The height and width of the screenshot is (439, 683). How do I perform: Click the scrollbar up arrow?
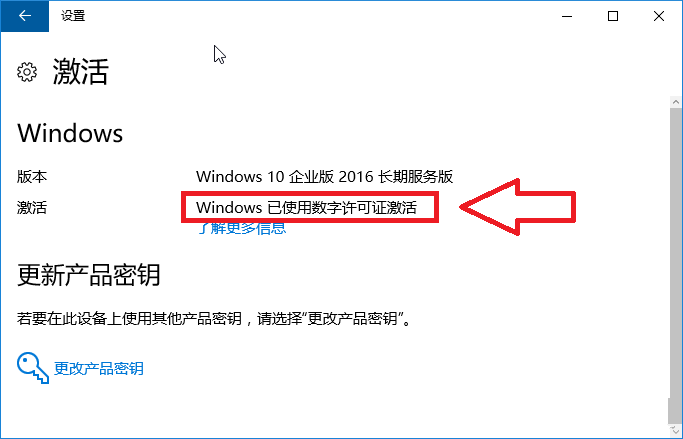tap(676, 102)
